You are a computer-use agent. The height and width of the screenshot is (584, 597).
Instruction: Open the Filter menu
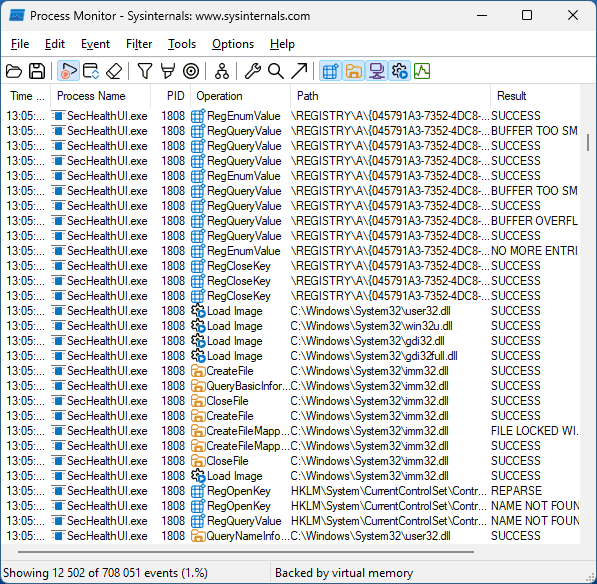(x=139, y=44)
